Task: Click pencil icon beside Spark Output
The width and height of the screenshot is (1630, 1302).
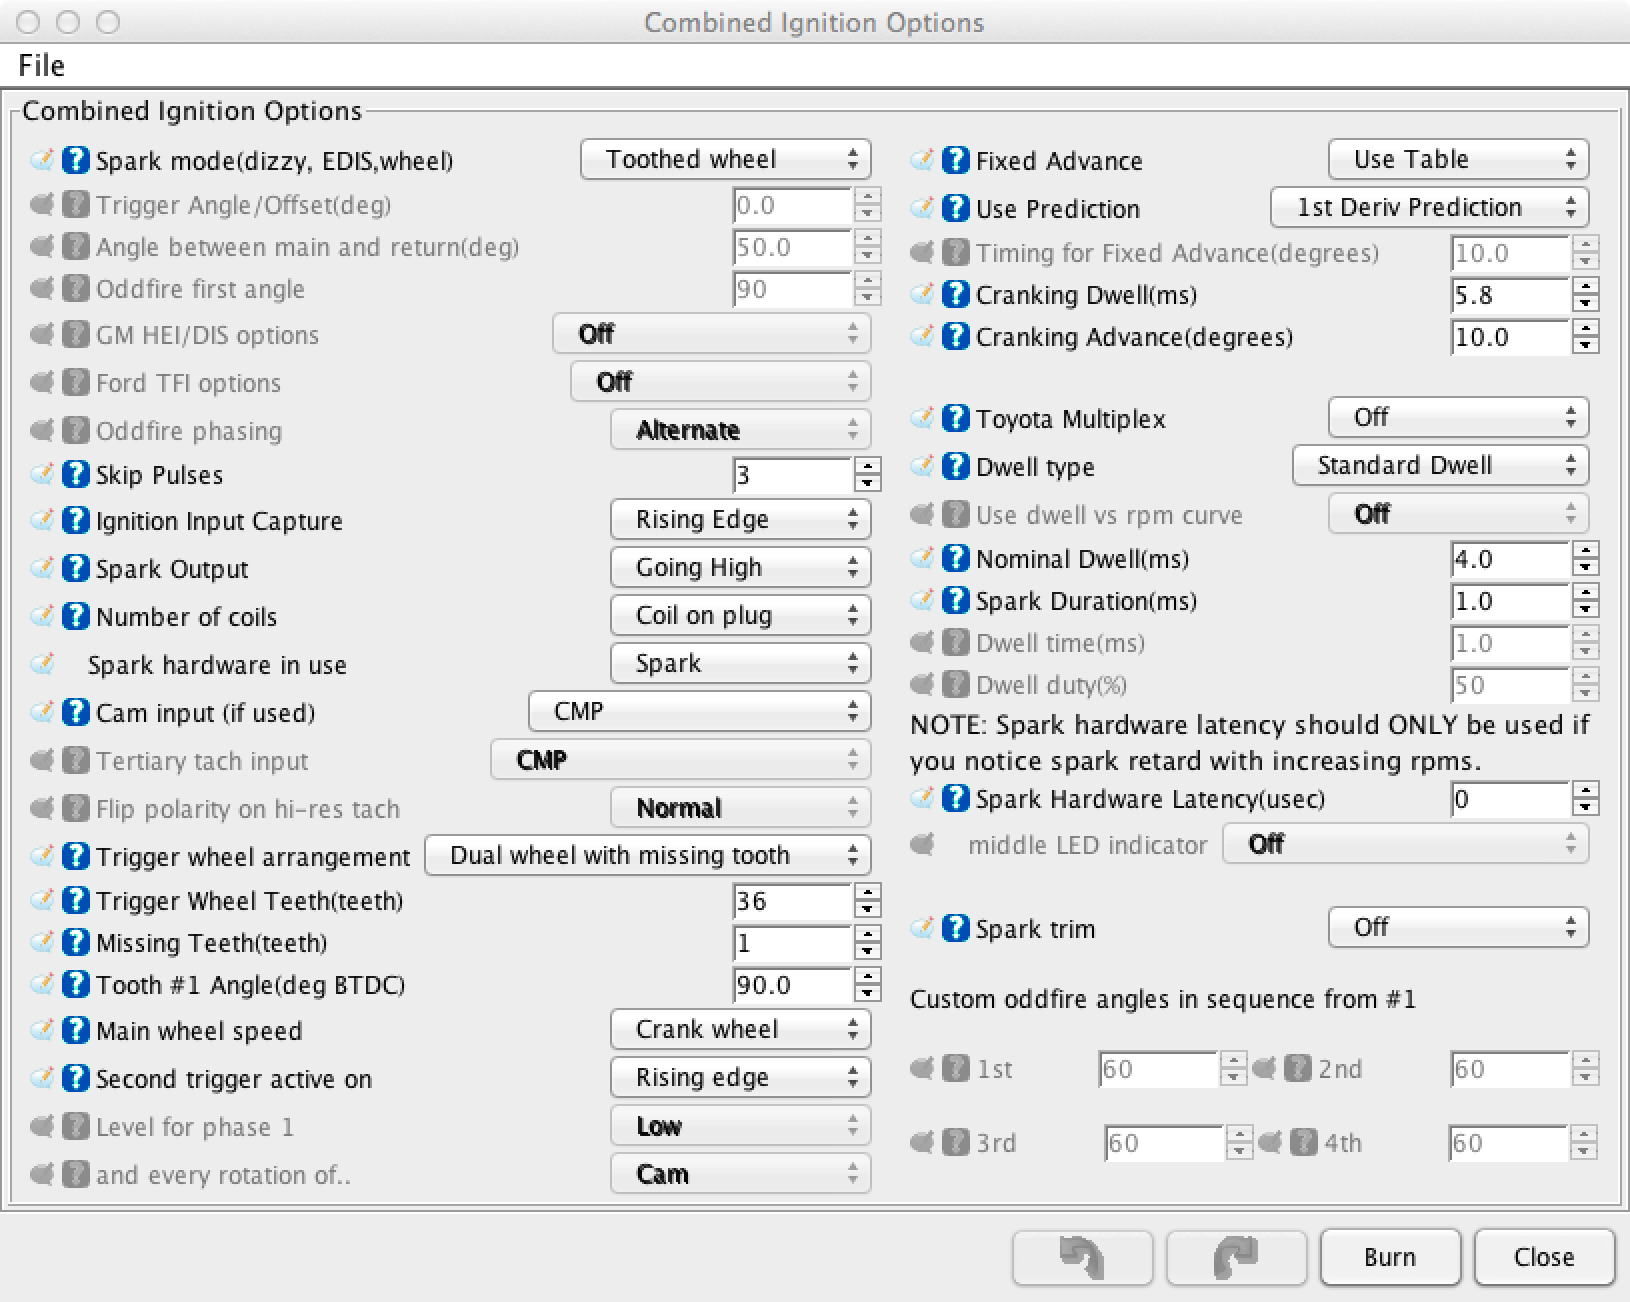Action: 42,568
